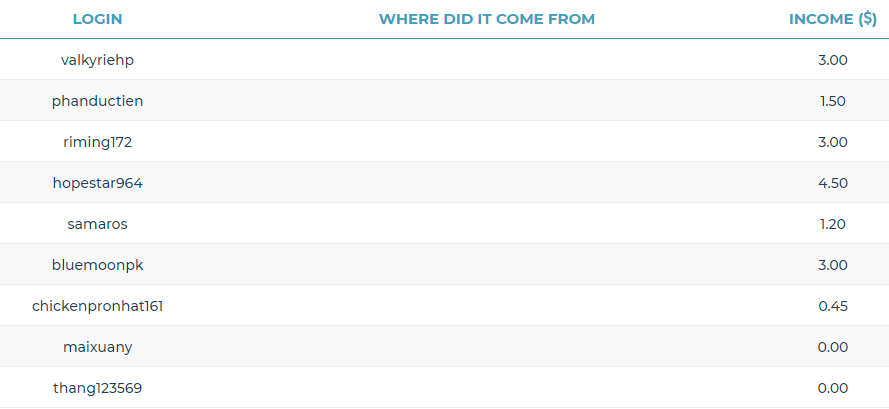Screen dimensions: 889x409
Task: Select the maixuany login
Action: [x=97, y=347]
